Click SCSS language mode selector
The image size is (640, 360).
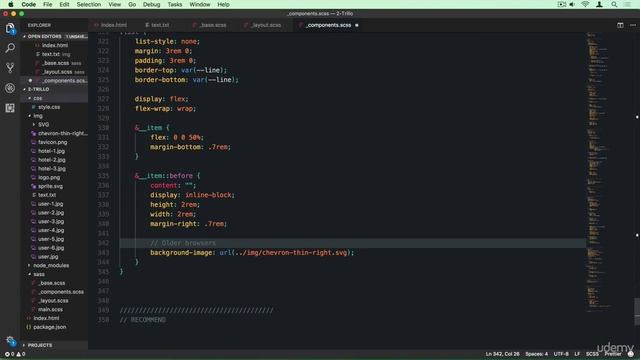pyautogui.click(x=592, y=354)
